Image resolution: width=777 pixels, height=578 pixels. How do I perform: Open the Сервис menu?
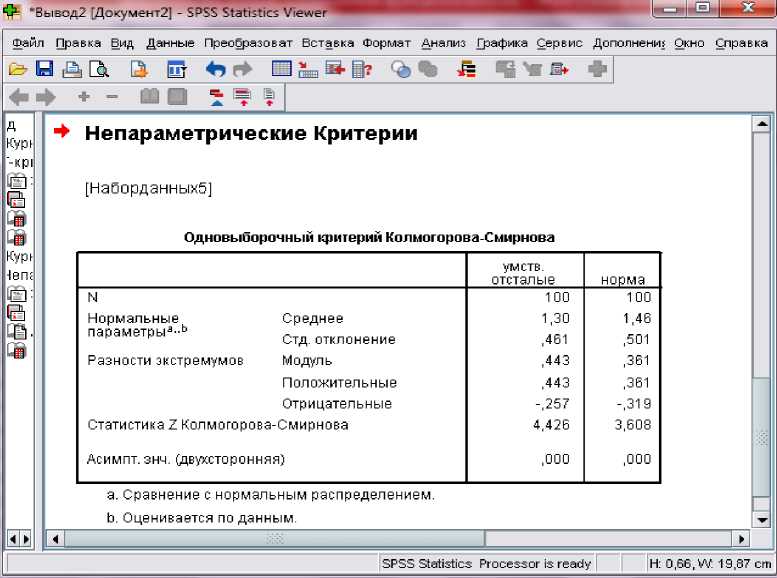tap(559, 44)
